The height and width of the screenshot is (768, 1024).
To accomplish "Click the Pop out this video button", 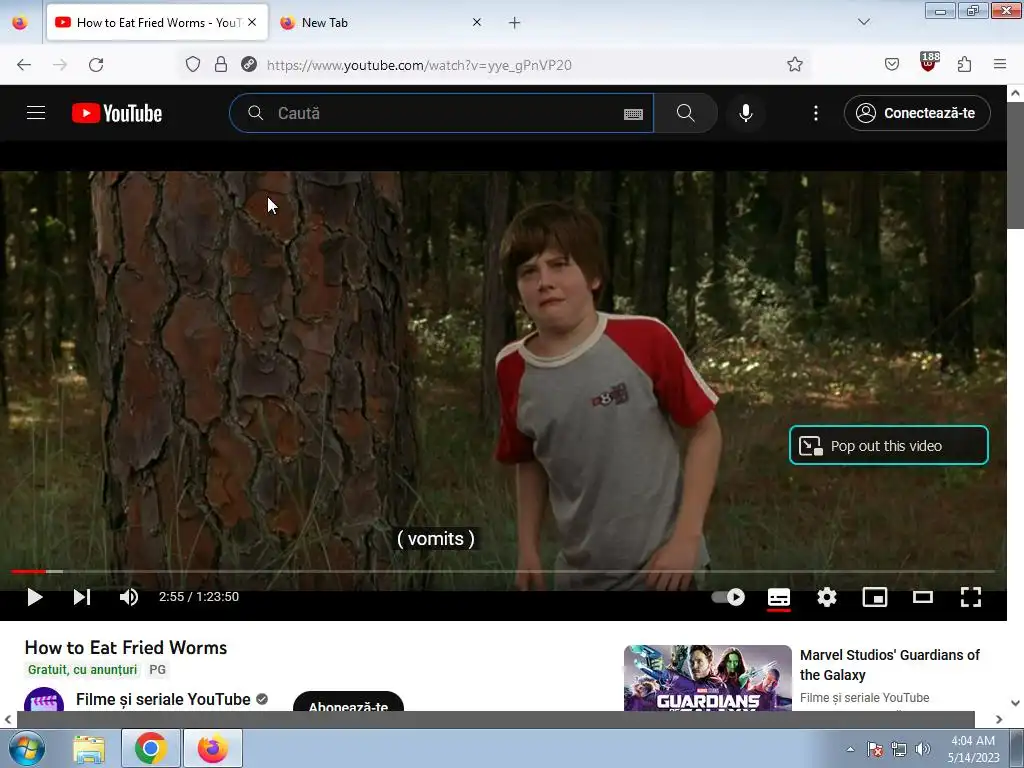I will coord(889,445).
